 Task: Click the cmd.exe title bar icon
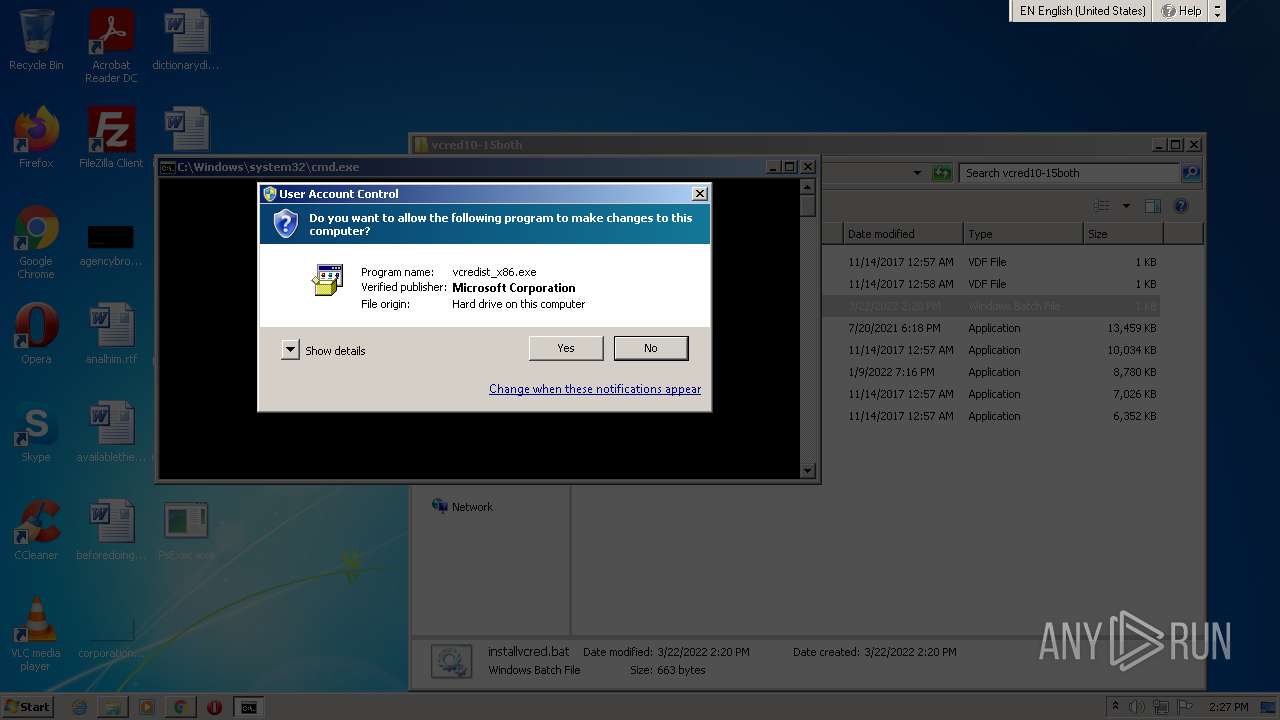point(167,167)
